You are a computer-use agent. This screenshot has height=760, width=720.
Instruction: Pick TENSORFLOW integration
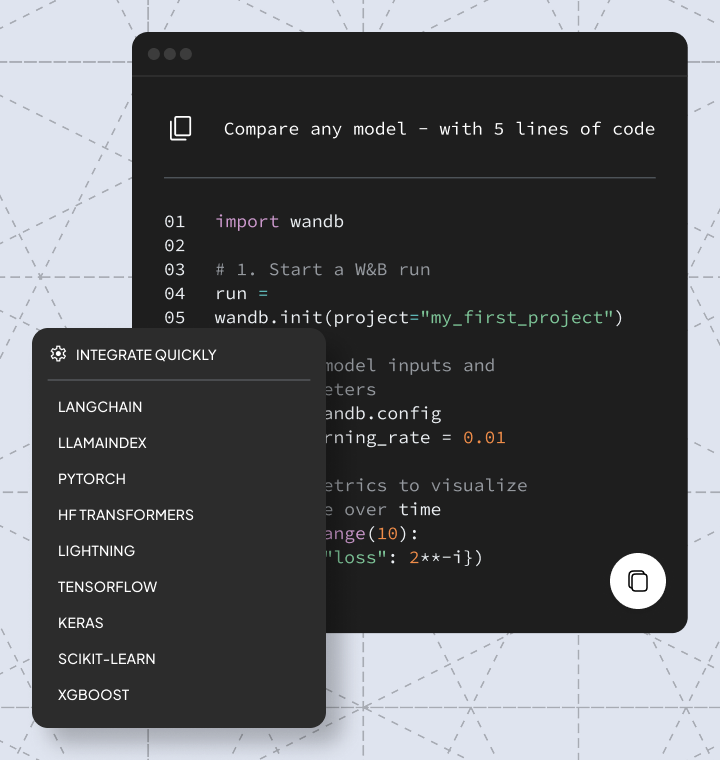pyautogui.click(x=107, y=587)
